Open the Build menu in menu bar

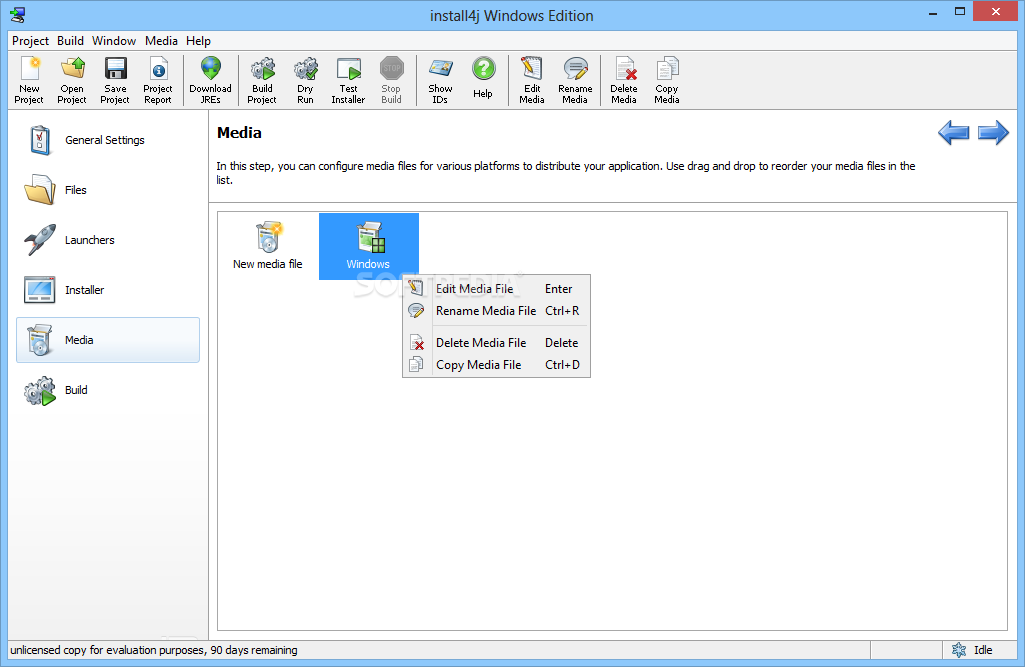[71, 41]
